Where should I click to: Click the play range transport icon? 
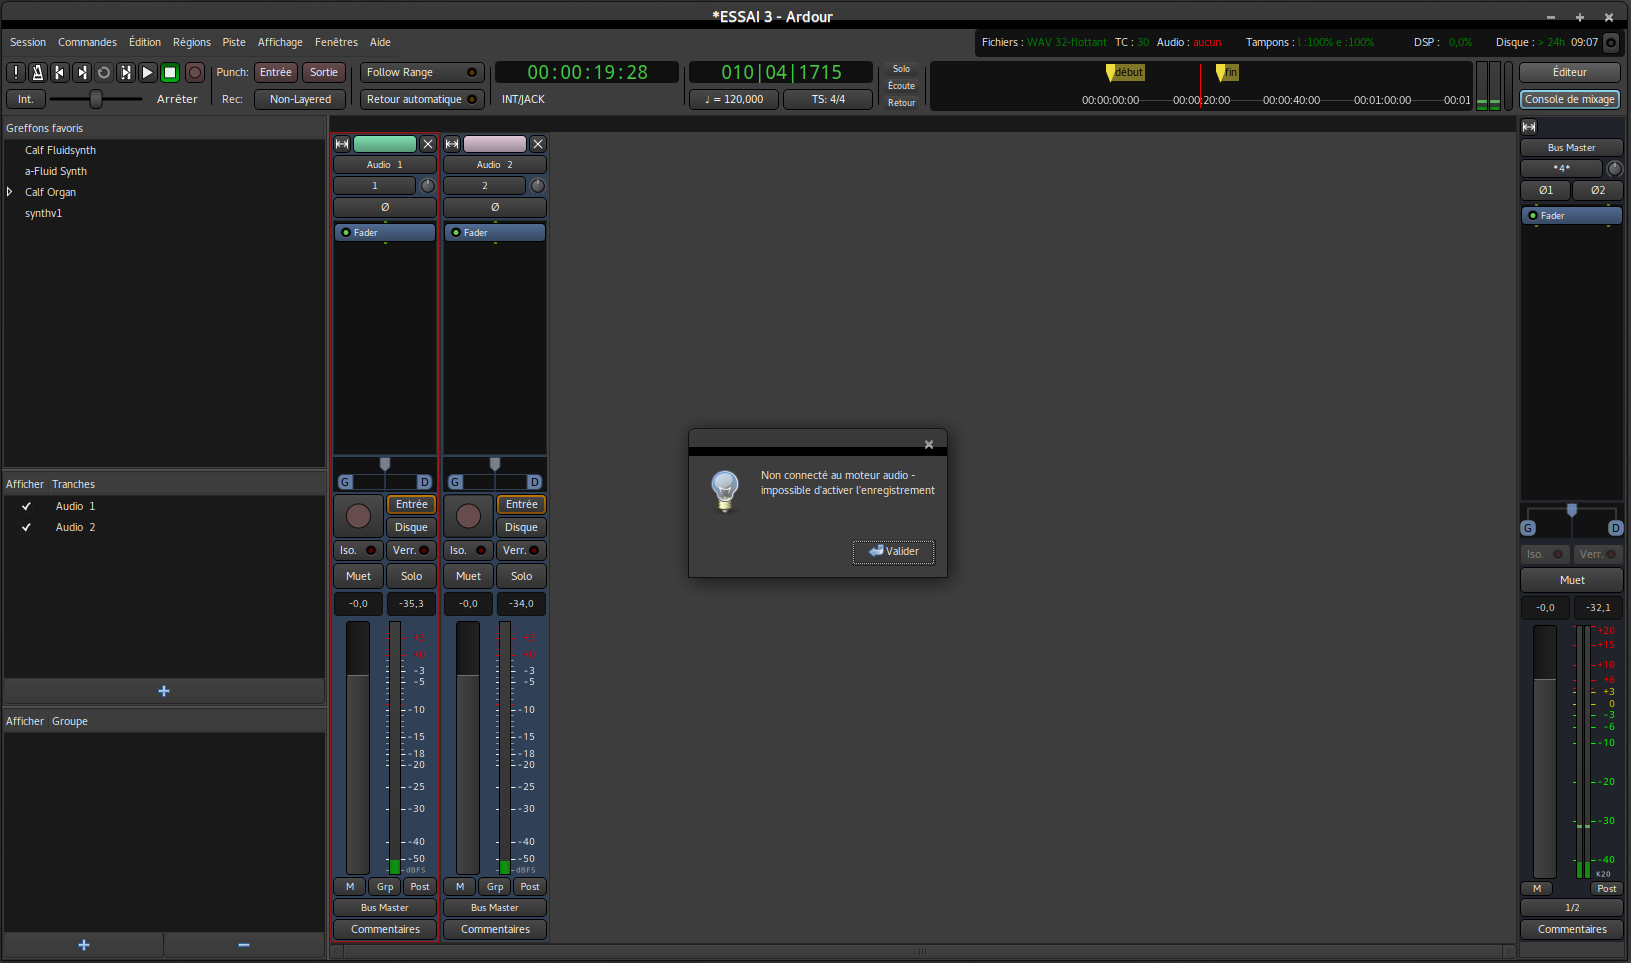[126, 72]
